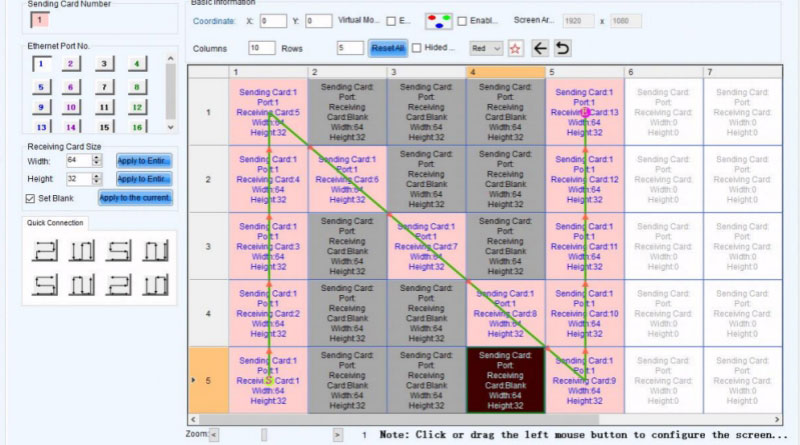Toggle the Enabl... checkbox

462,21
